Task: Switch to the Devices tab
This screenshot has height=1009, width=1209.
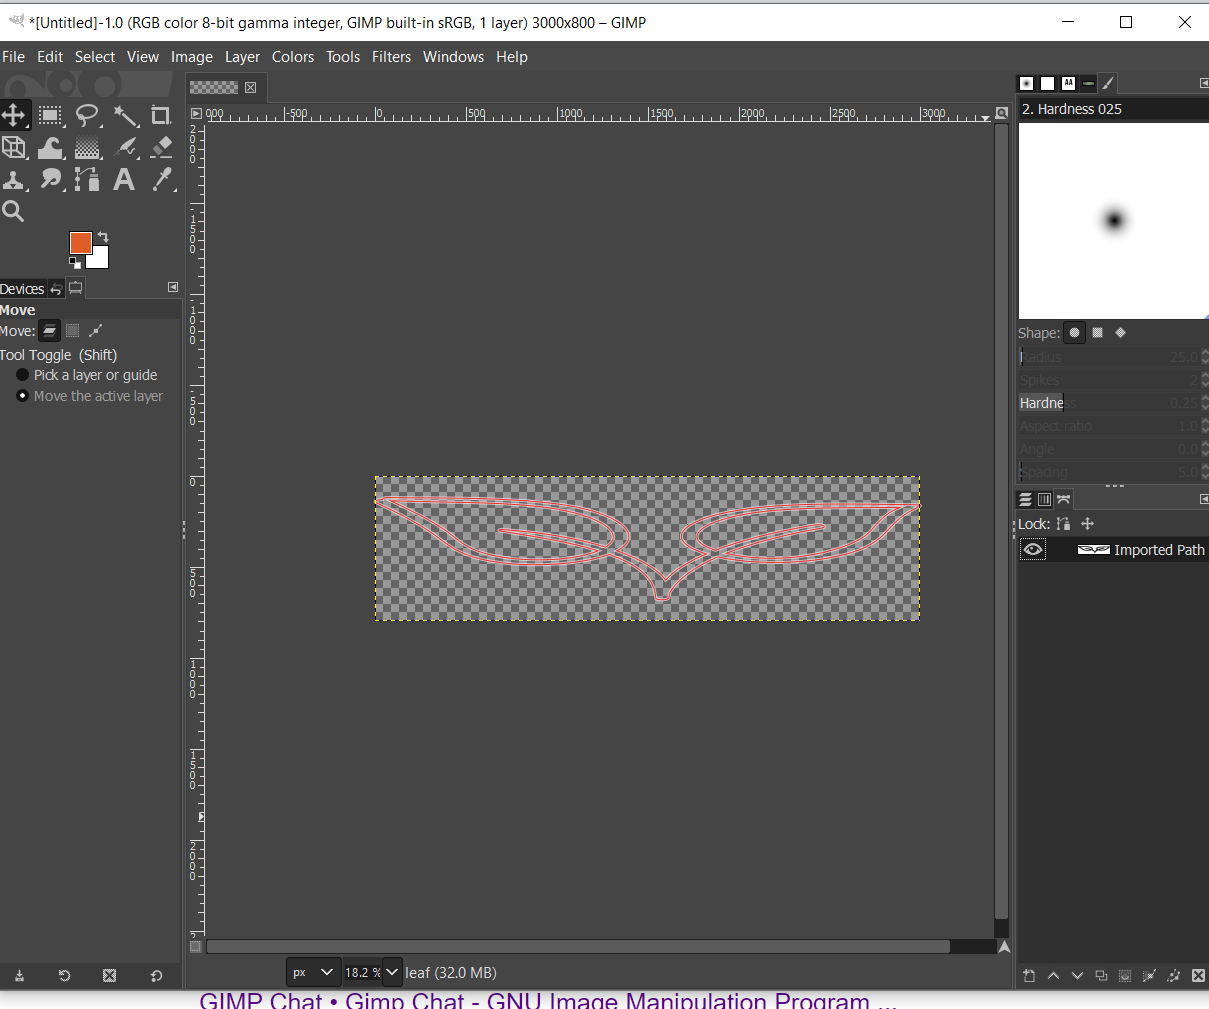Action: [22, 289]
